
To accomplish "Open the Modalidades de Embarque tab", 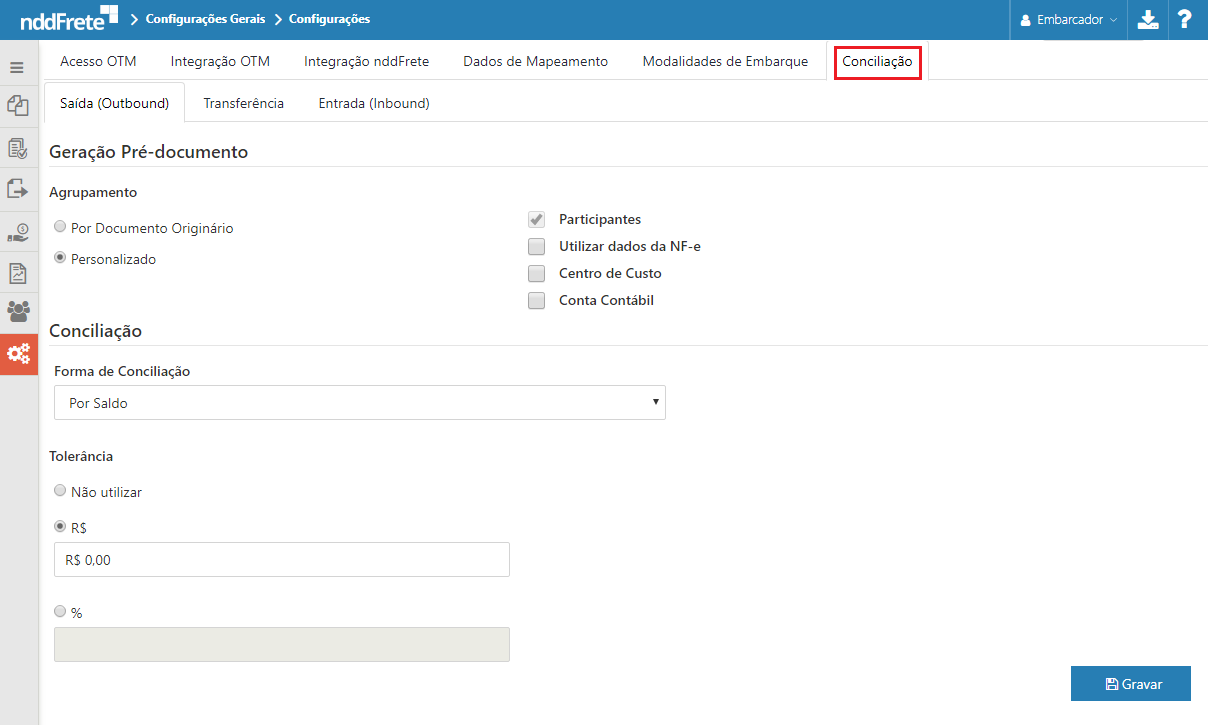I will (x=725, y=61).
